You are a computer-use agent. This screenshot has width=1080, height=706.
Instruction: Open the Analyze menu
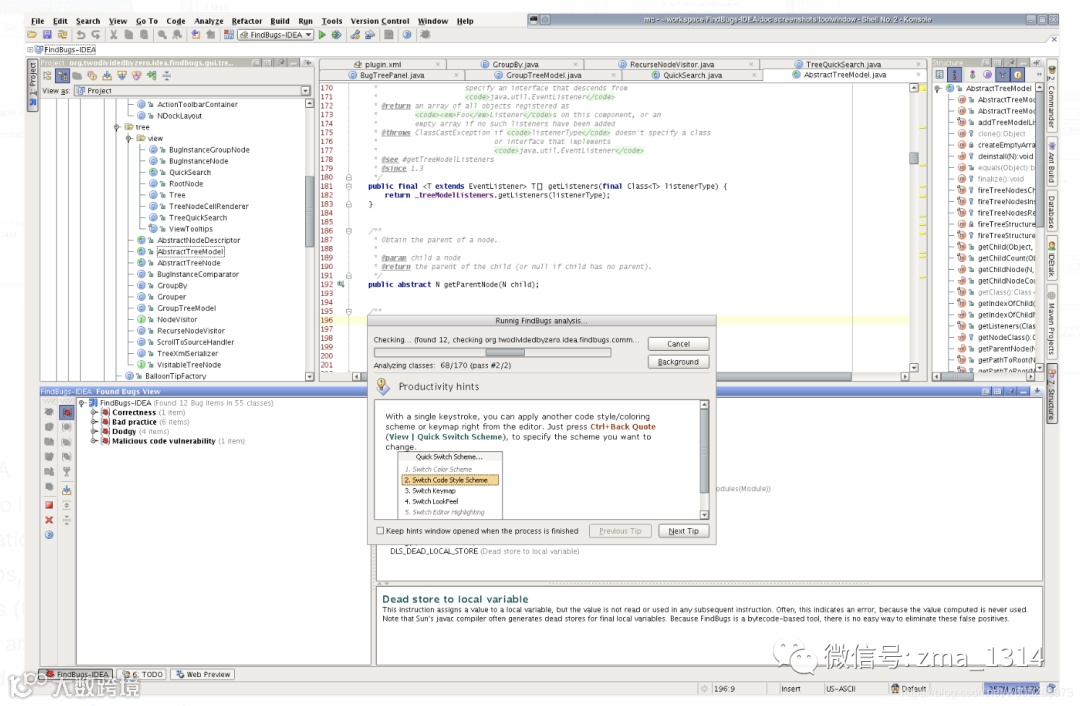click(x=209, y=21)
